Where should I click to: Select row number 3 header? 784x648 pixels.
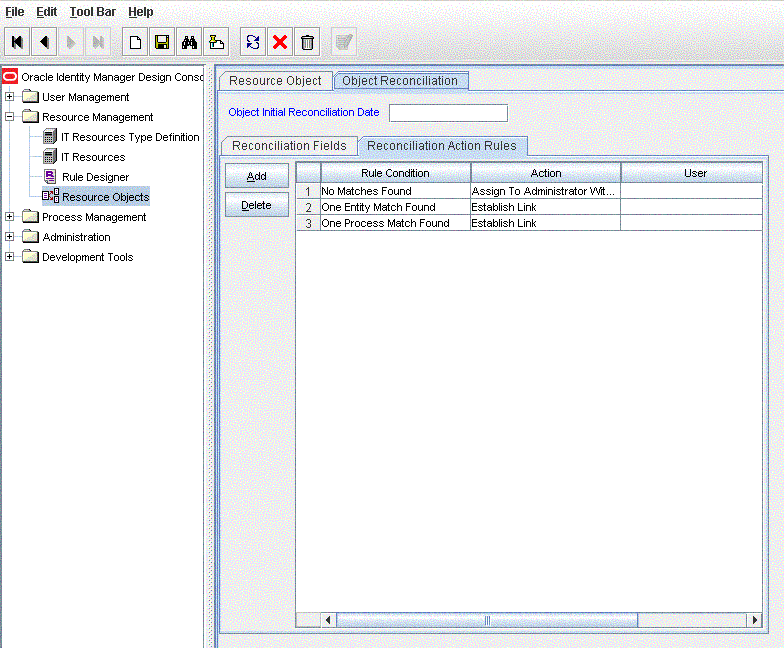point(308,223)
